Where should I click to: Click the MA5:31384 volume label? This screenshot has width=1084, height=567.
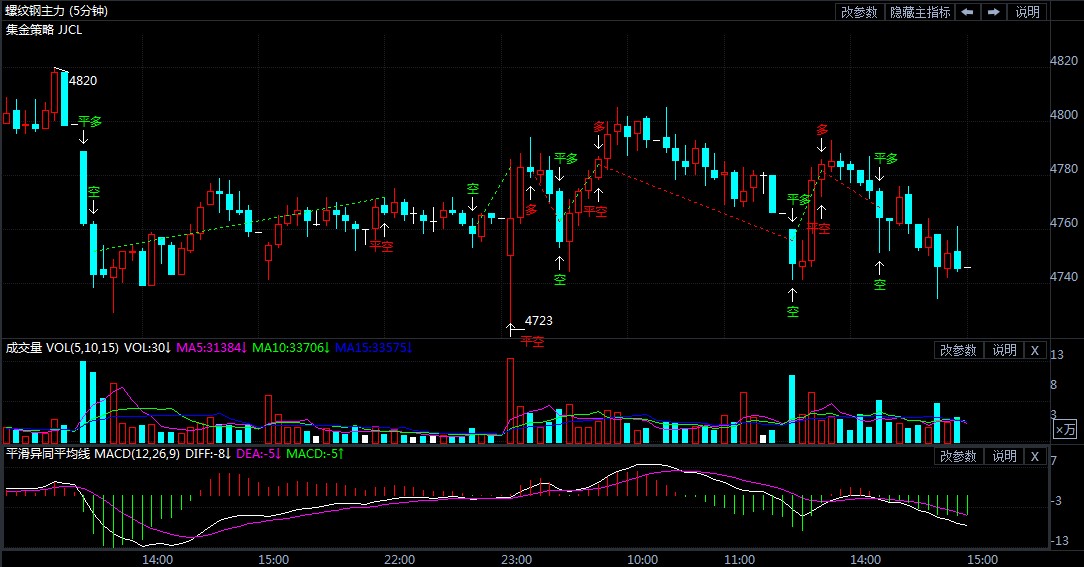click(211, 347)
